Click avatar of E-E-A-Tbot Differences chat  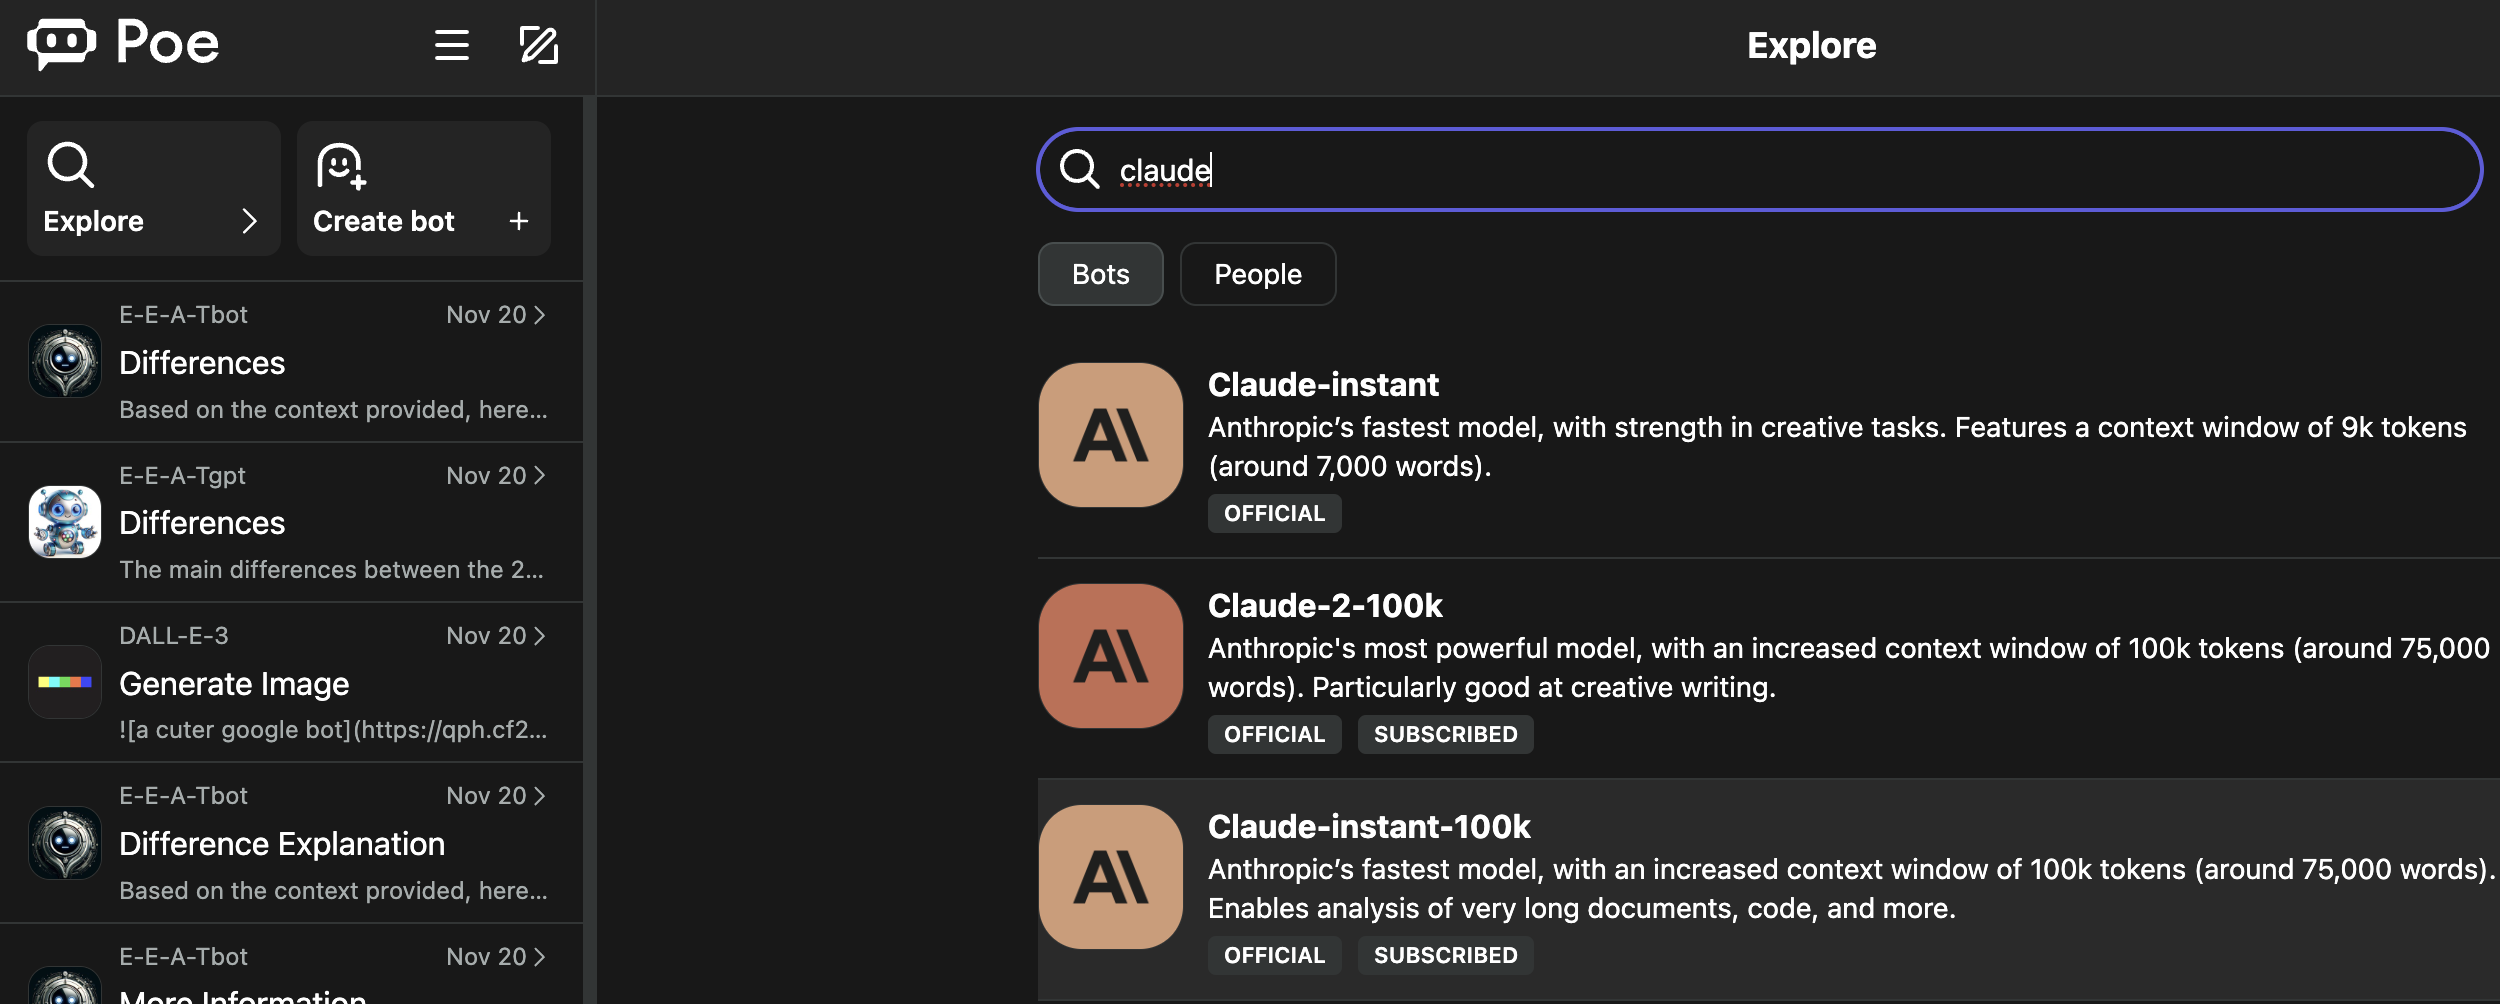(x=65, y=361)
